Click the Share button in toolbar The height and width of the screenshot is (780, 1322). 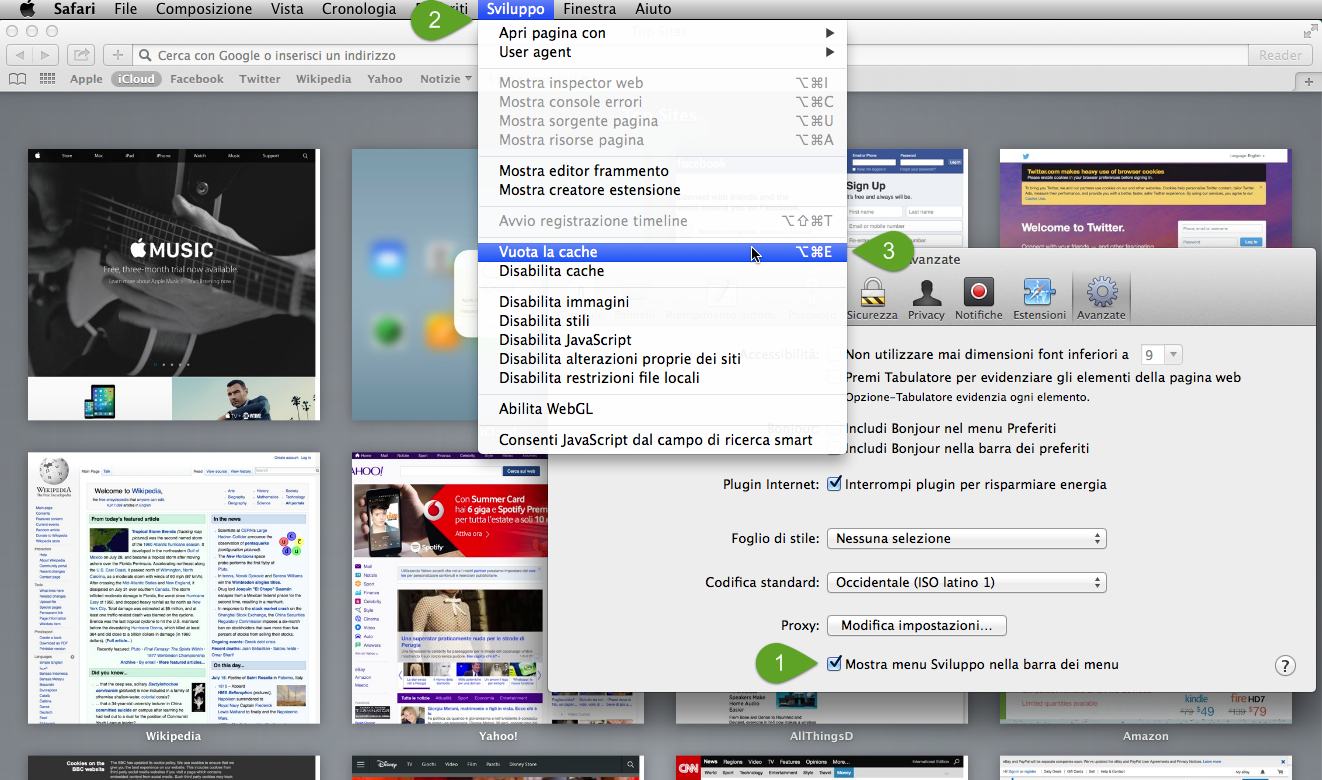coord(82,55)
